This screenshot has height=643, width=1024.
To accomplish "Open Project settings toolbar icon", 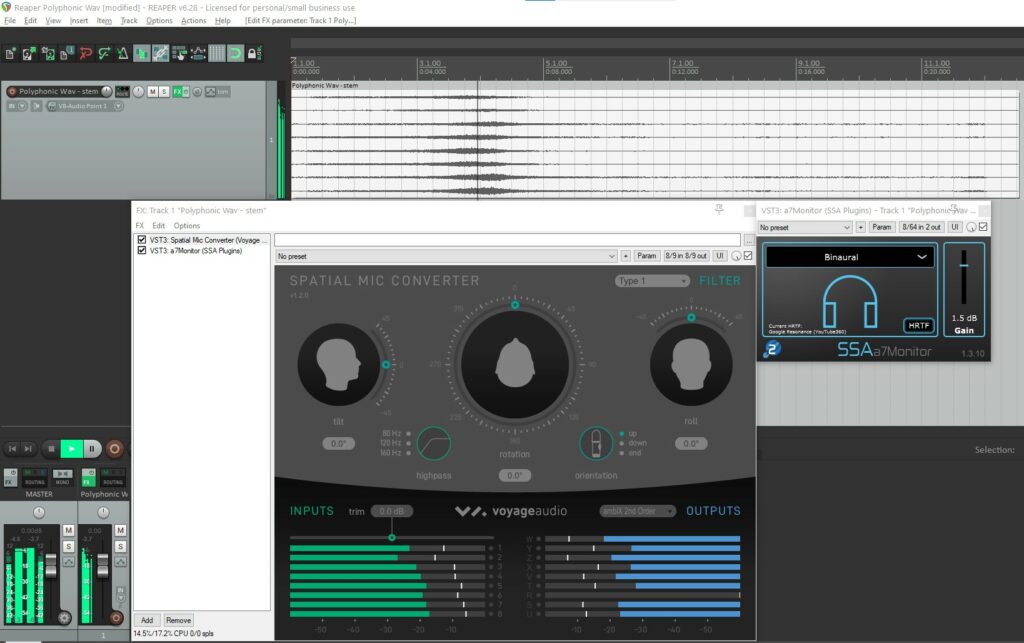I will [67, 54].
